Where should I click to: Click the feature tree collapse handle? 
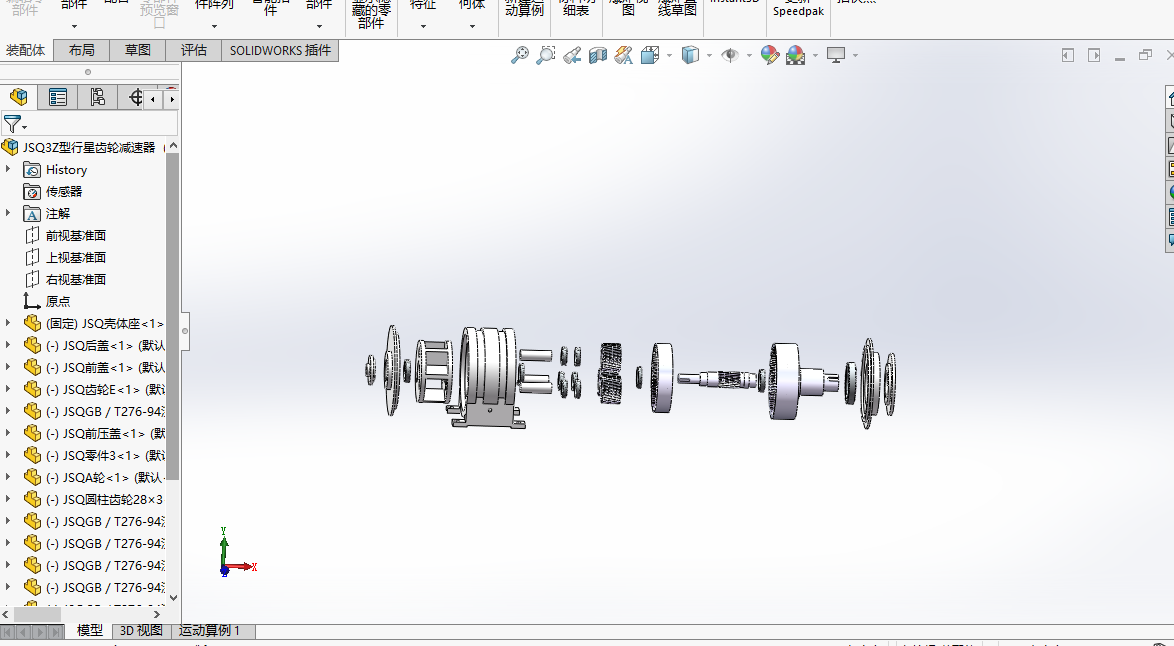tap(184, 331)
